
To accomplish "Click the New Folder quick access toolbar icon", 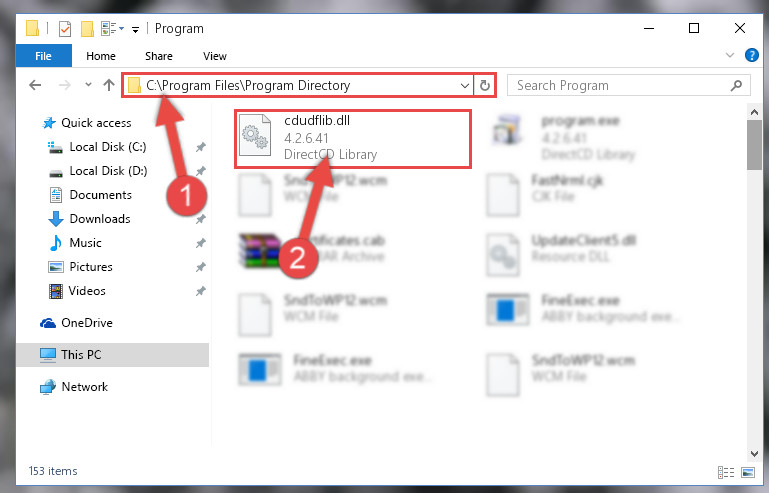I will point(87,29).
